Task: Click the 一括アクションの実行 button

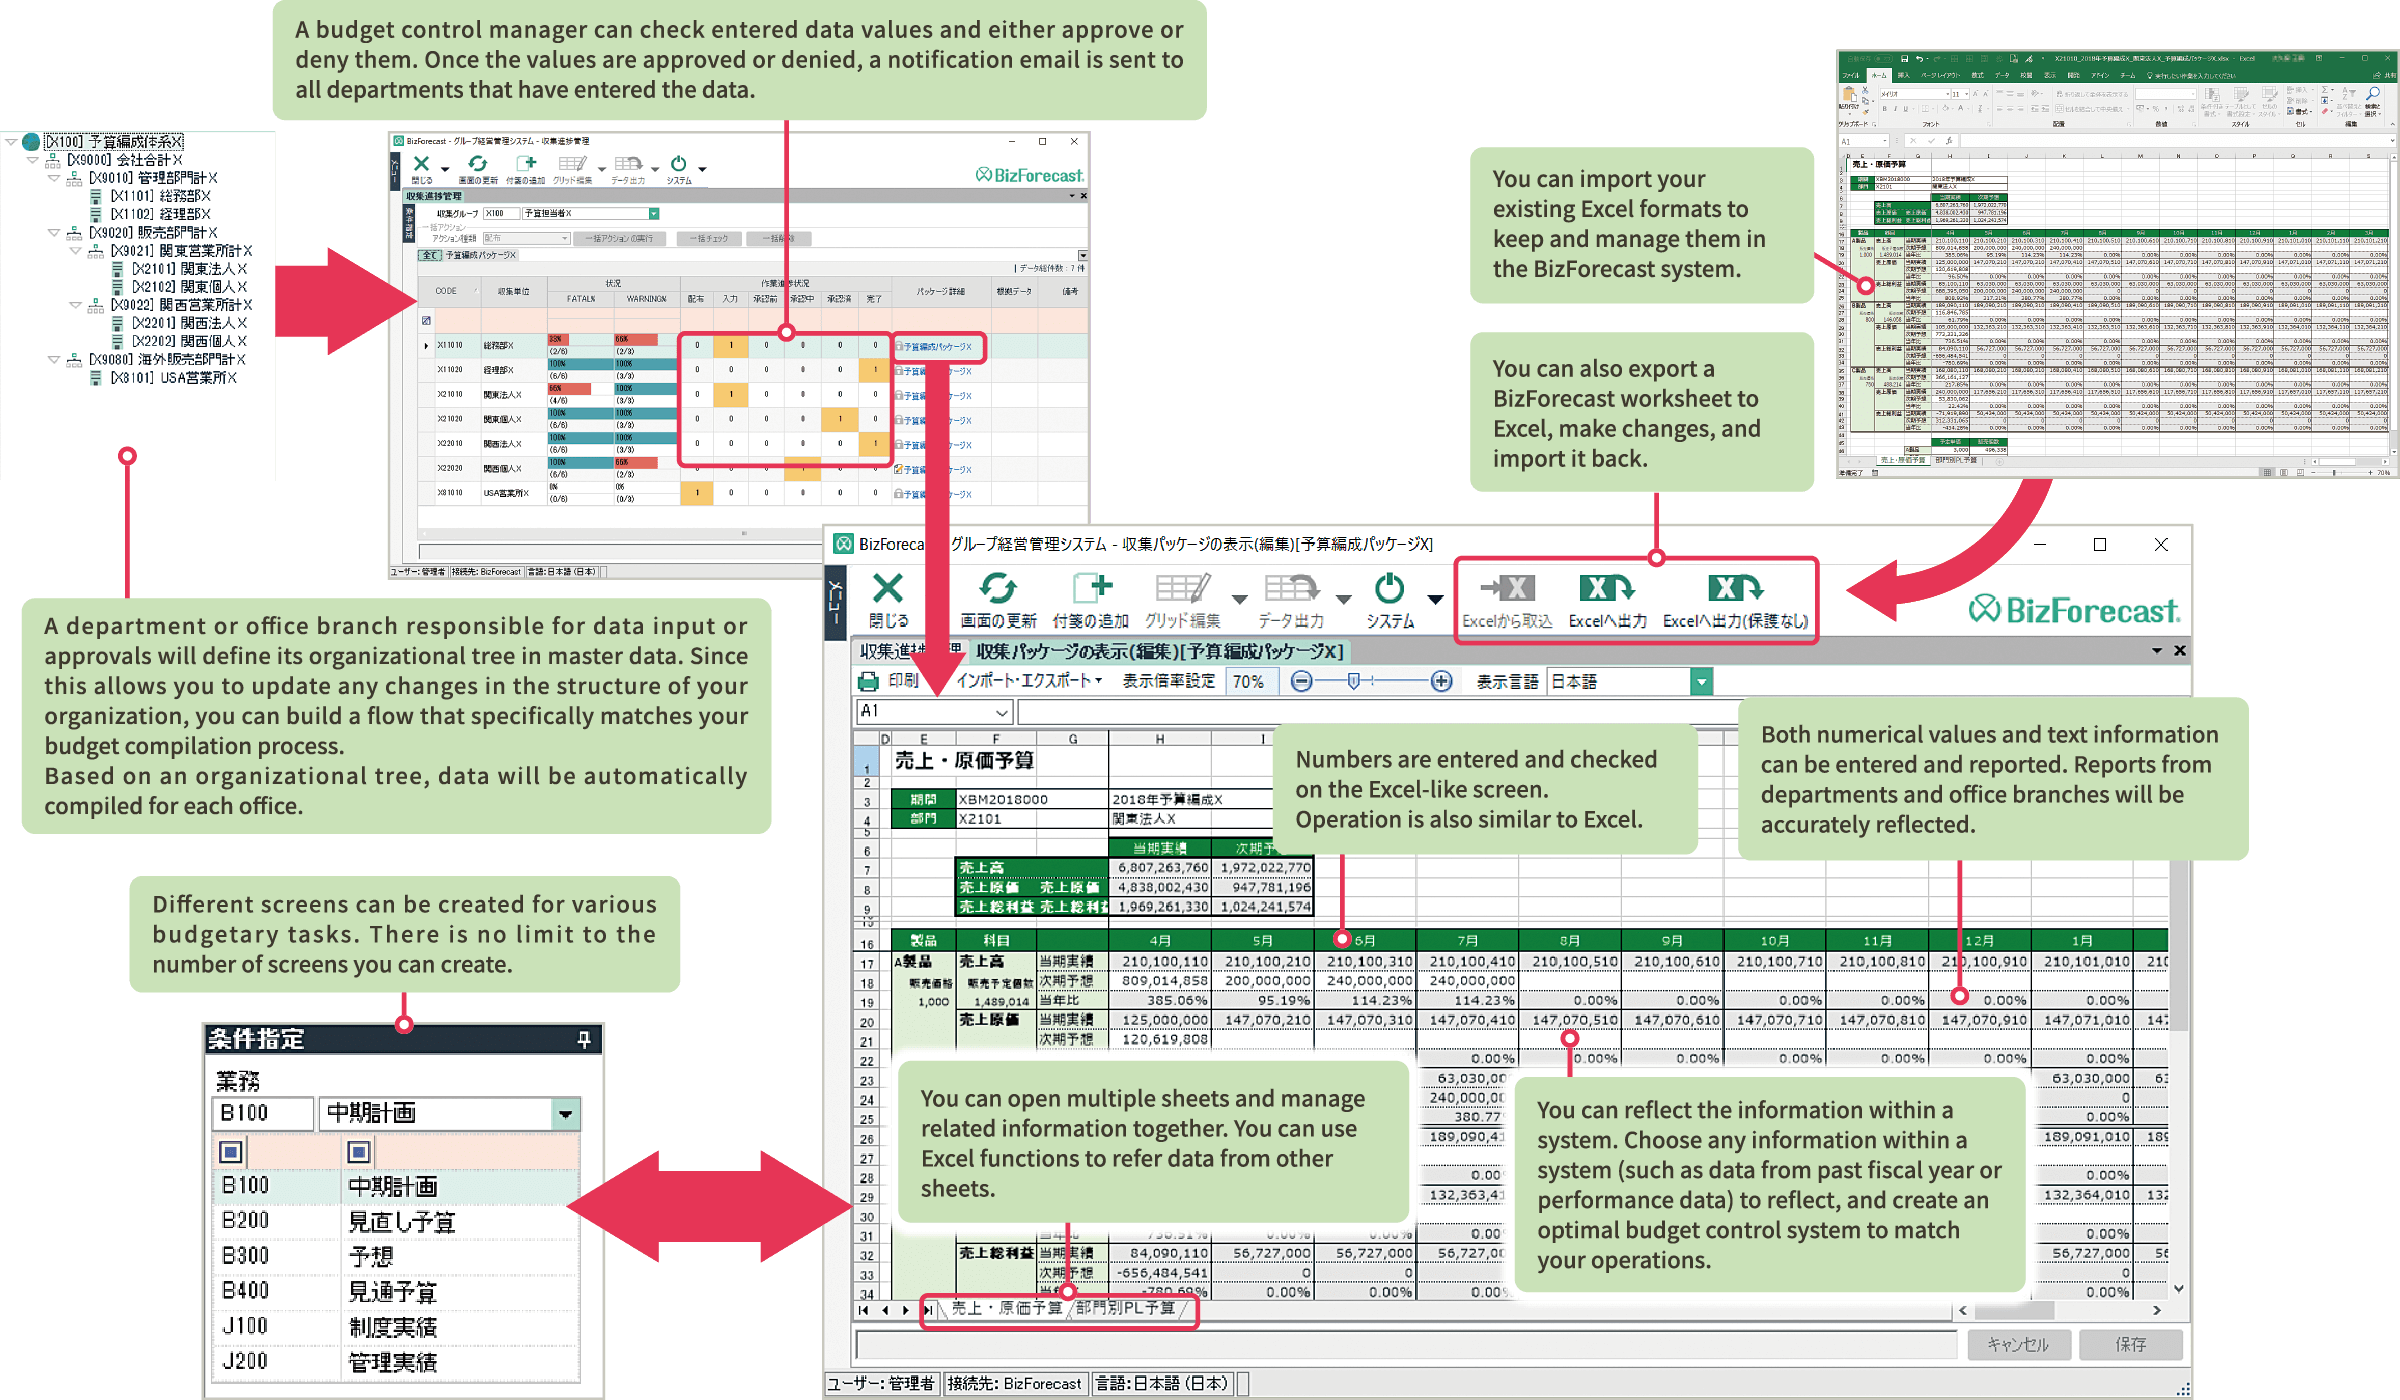Action: [x=622, y=239]
